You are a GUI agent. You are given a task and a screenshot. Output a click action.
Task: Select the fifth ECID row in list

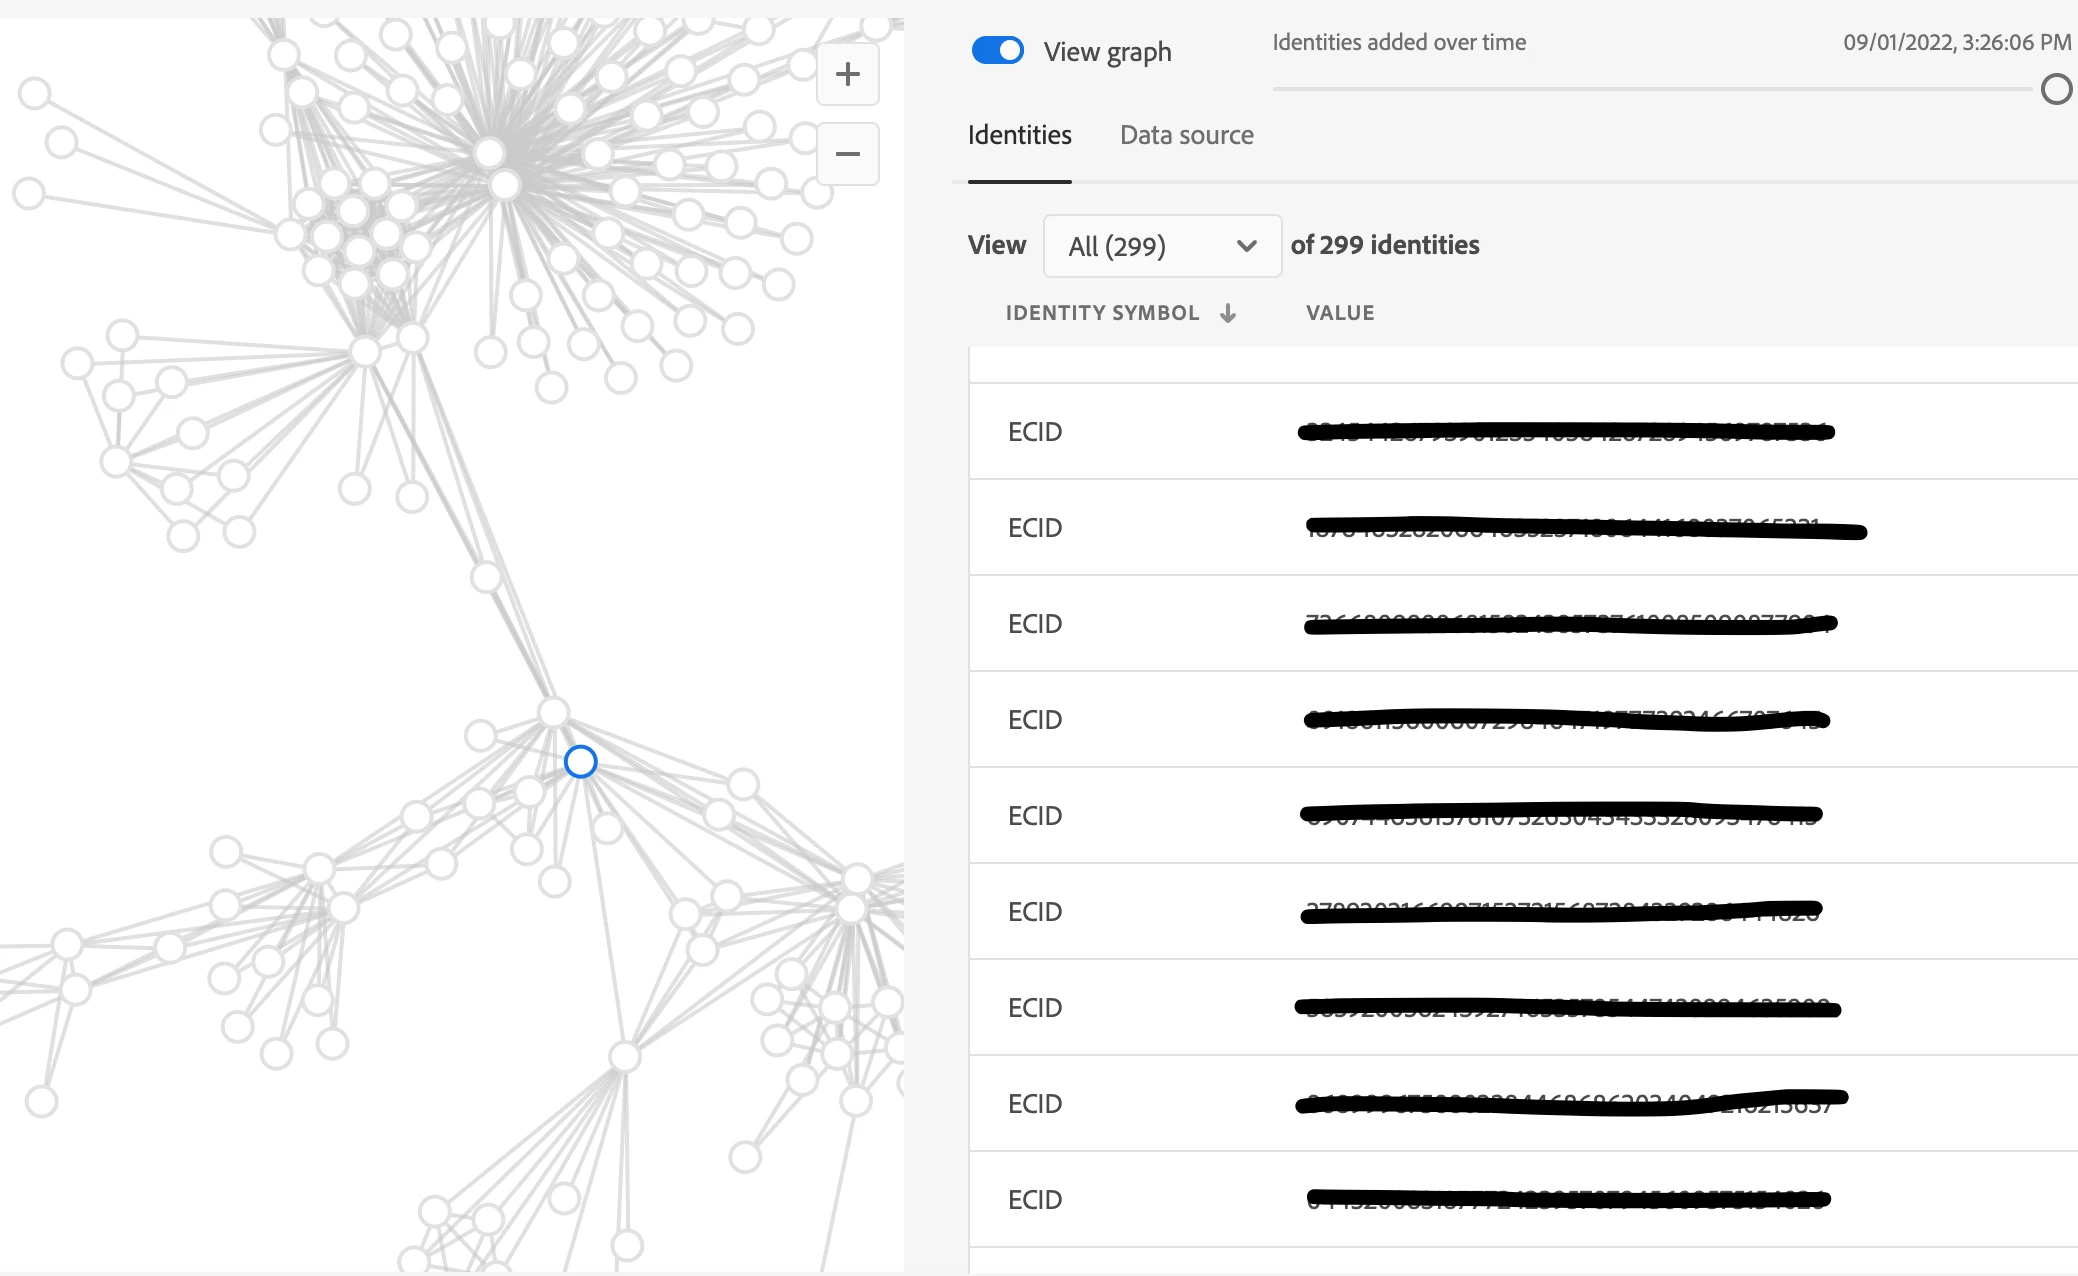(1034, 816)
